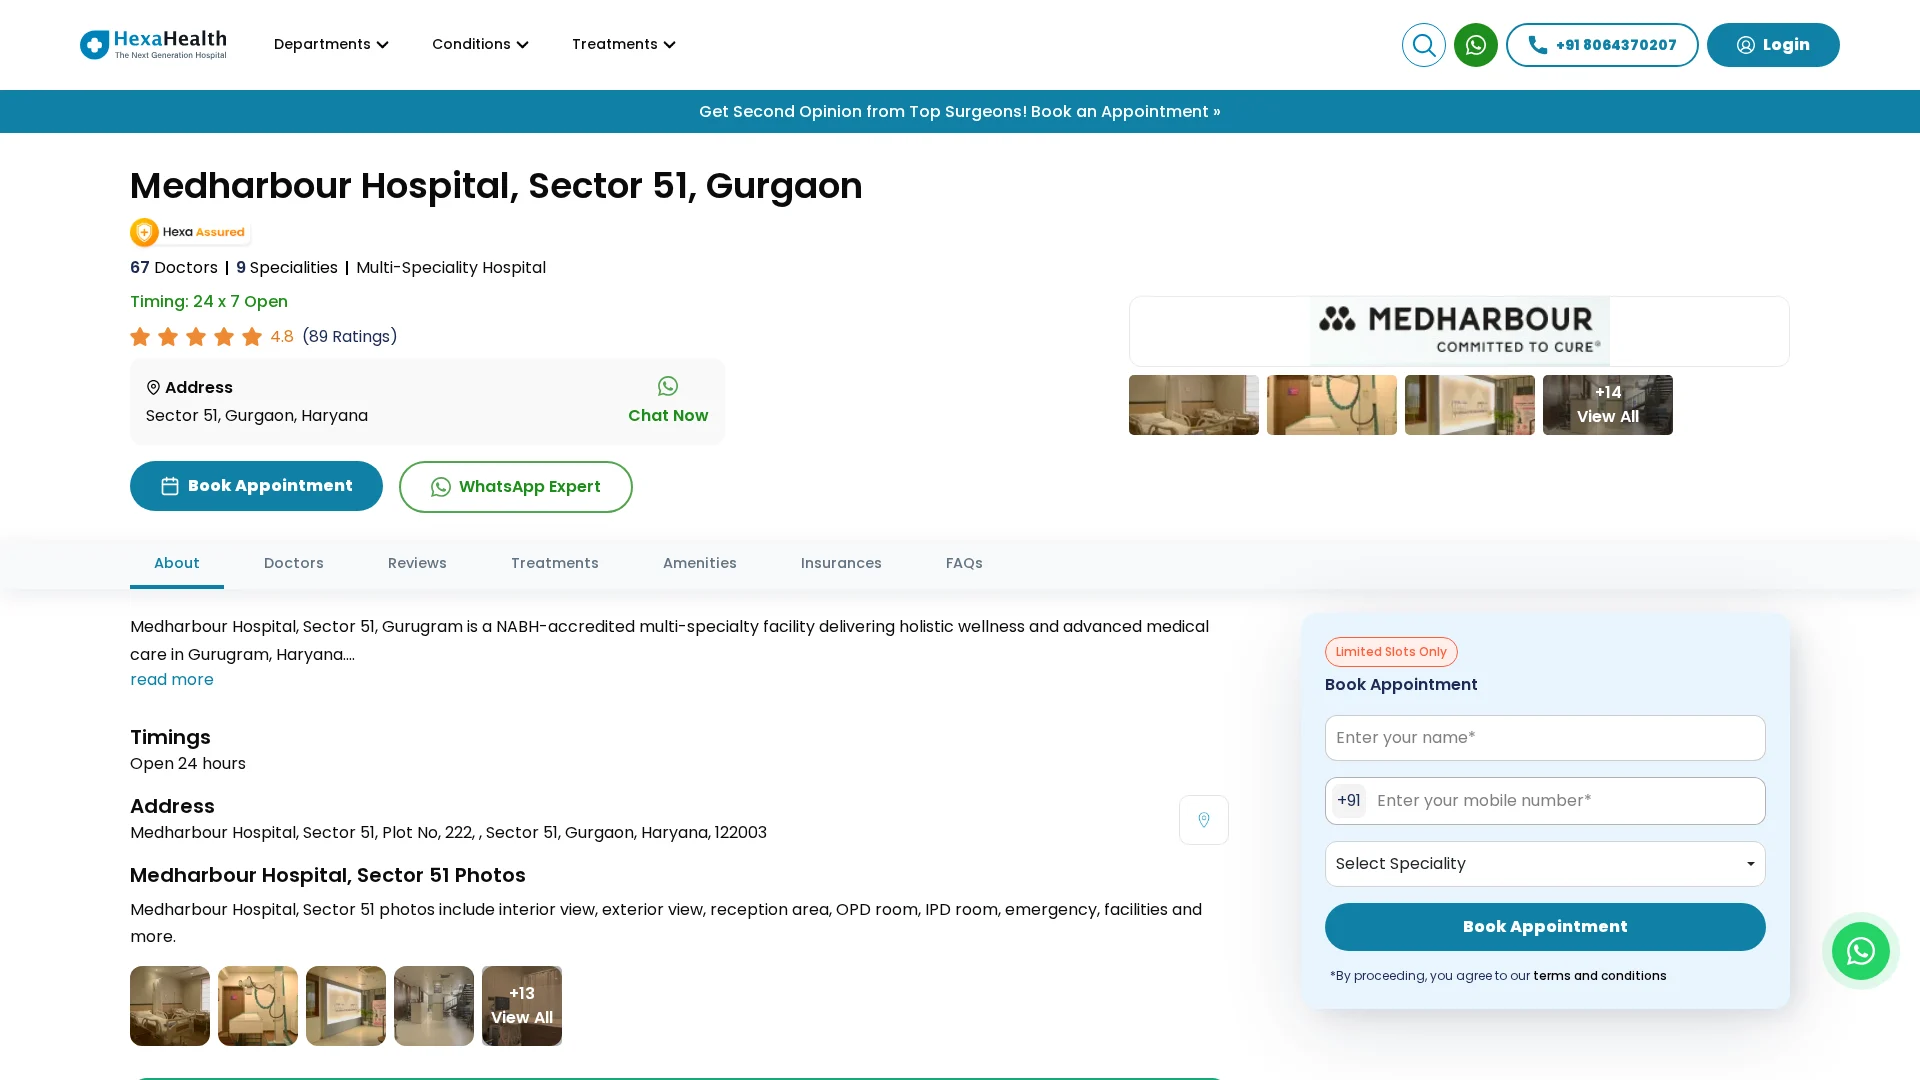
Task: Click the mobile number input field
Action: tap(1566, 801)
